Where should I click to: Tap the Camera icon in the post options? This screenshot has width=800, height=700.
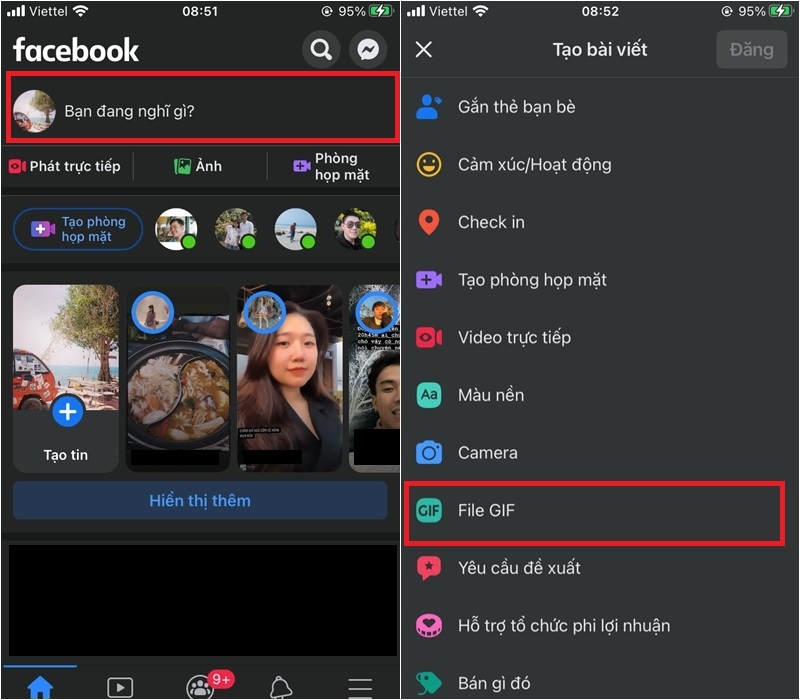(429, 452)
